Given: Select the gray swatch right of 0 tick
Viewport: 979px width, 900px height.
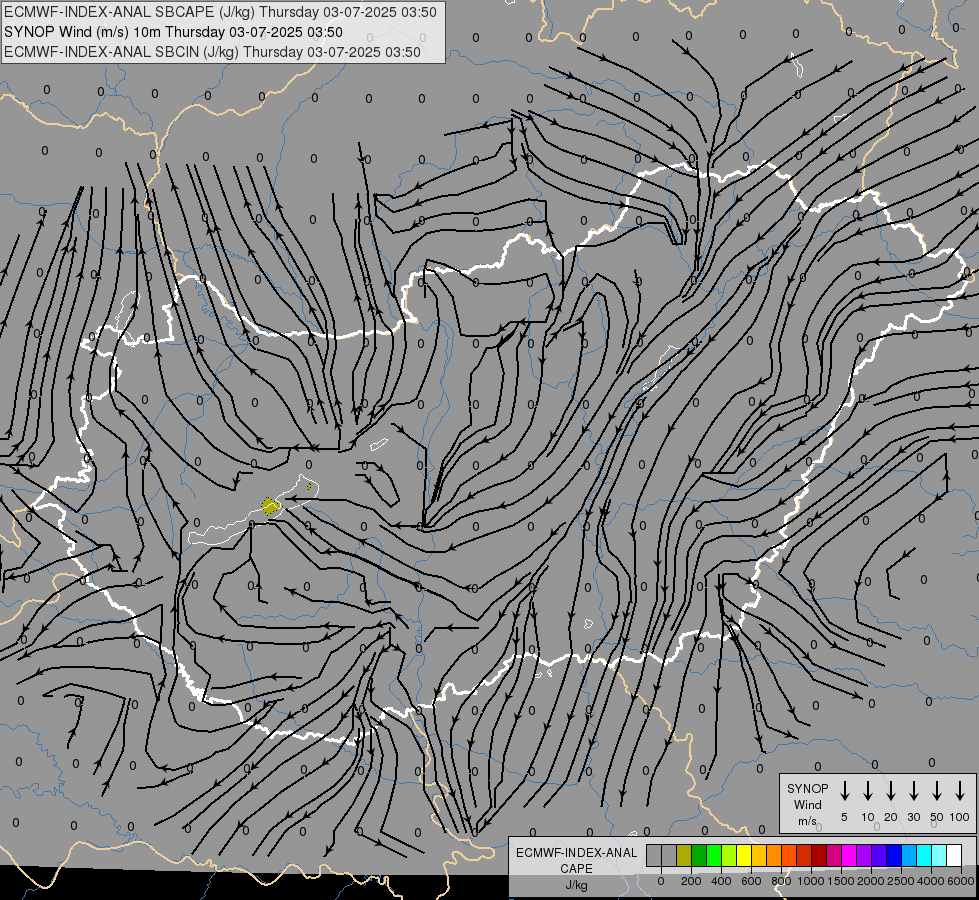Looking at the screenshot, I should click(x=669, y=855).
